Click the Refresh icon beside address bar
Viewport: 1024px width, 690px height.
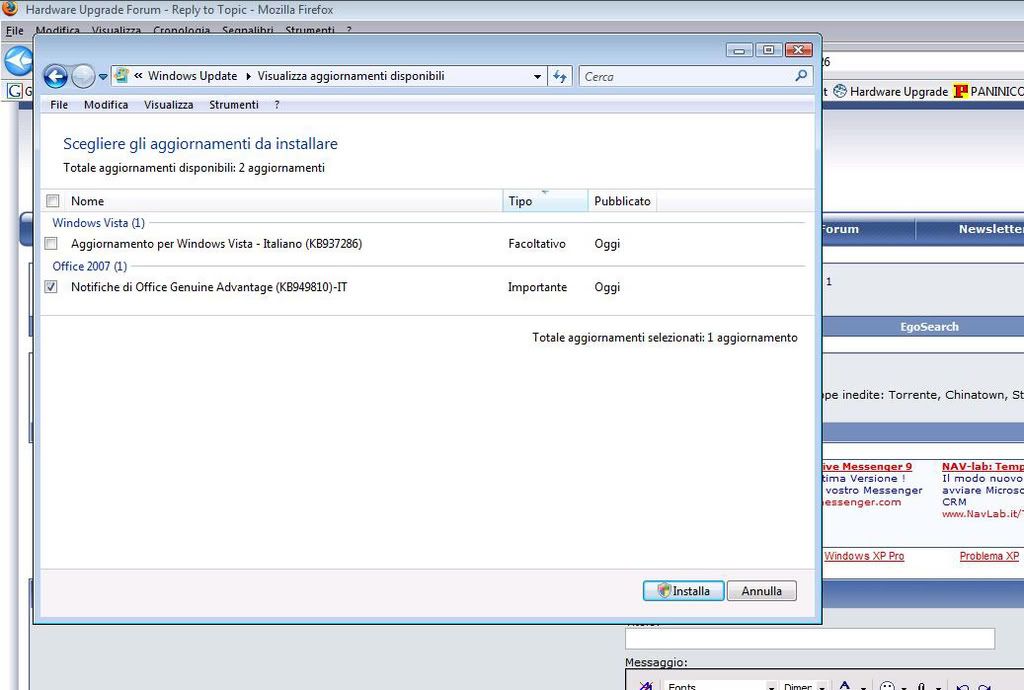[x=560, y=76]
